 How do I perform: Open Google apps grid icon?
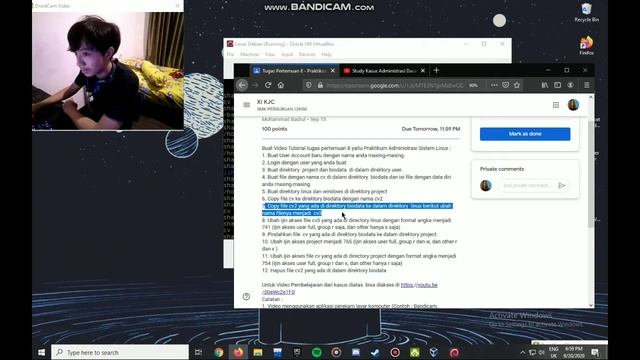pos(556,105)
